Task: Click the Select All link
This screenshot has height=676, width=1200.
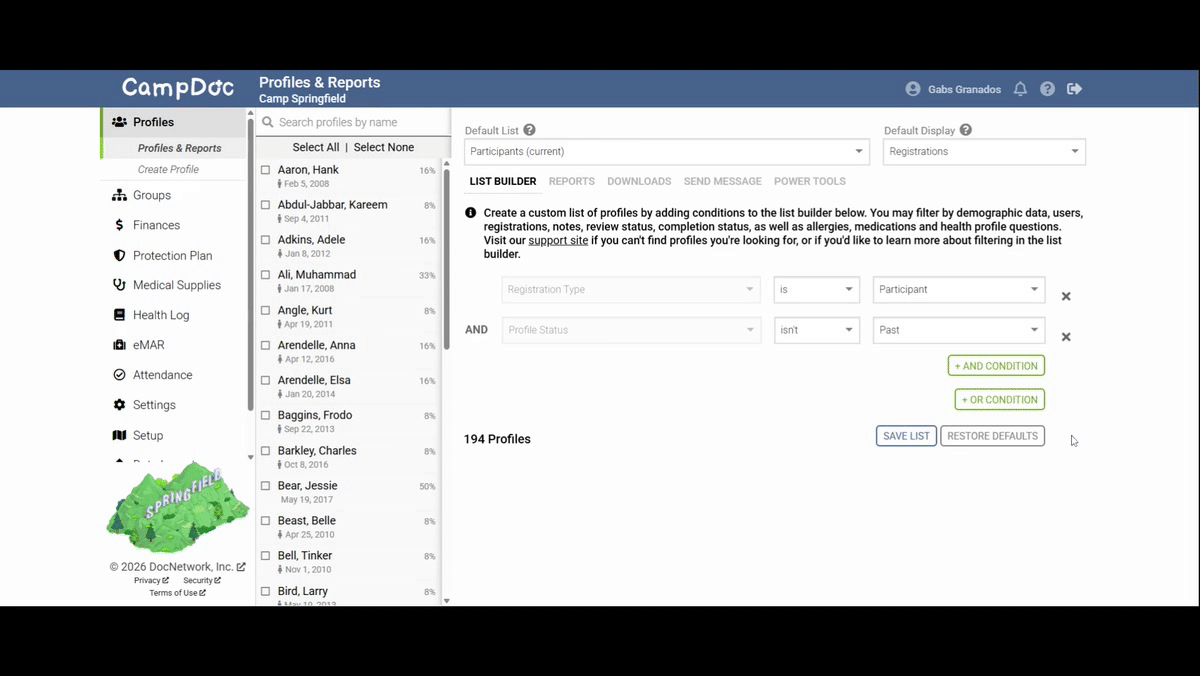Action: [316, 147]
